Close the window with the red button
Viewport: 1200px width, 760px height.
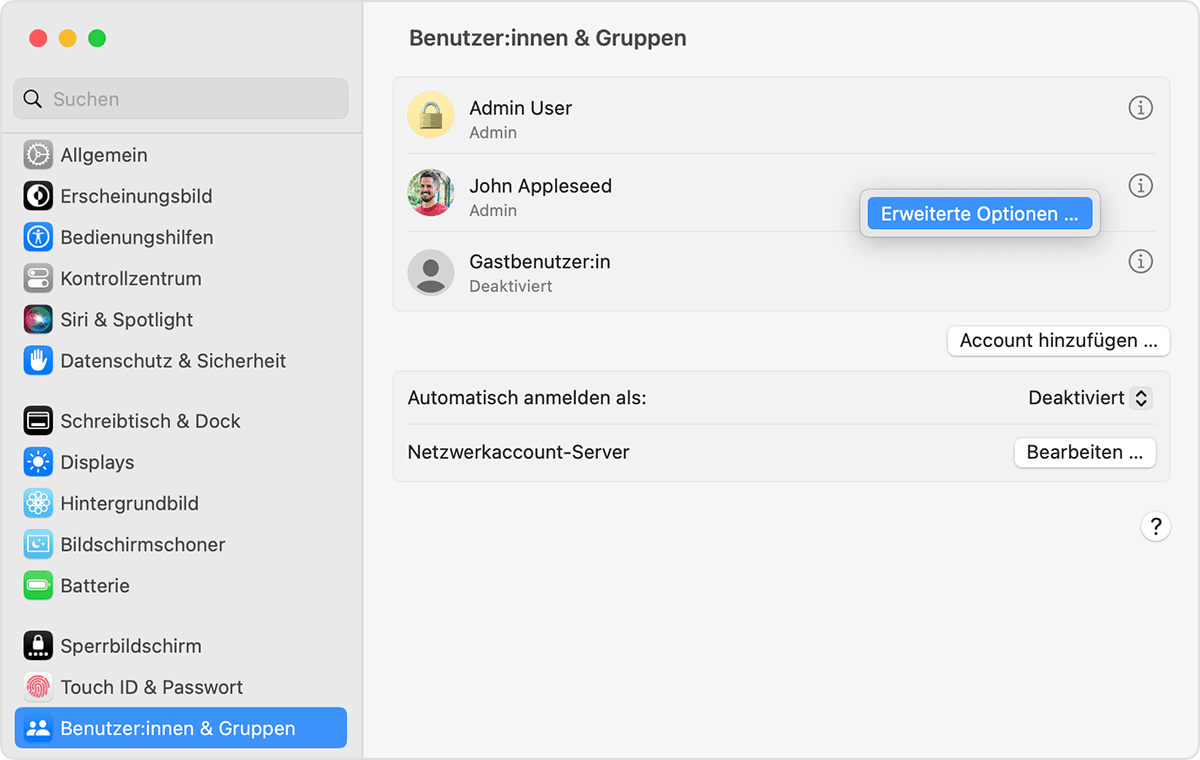[38, 38]
